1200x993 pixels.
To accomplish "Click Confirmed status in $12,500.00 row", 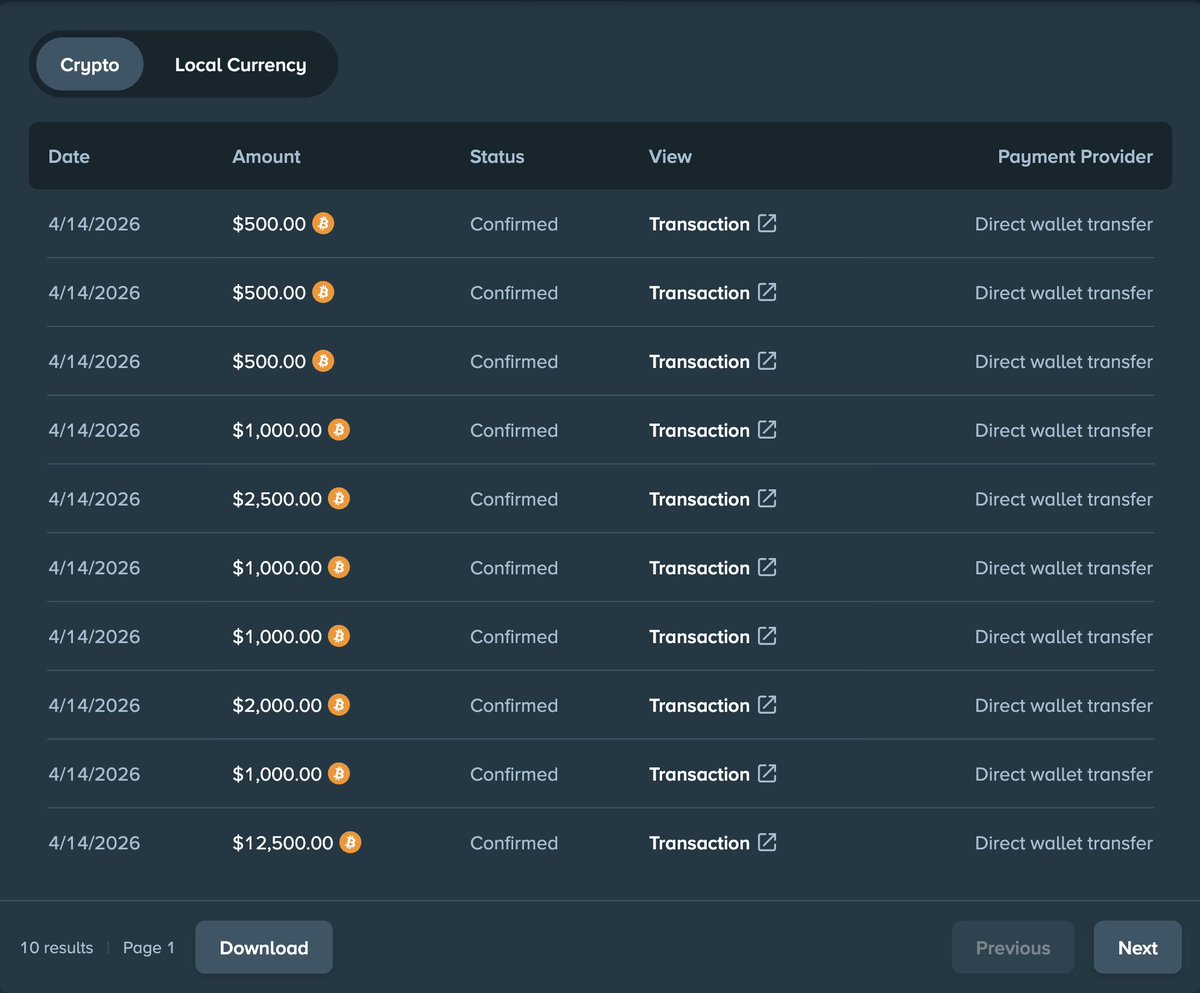I will (x=514, y=843).
